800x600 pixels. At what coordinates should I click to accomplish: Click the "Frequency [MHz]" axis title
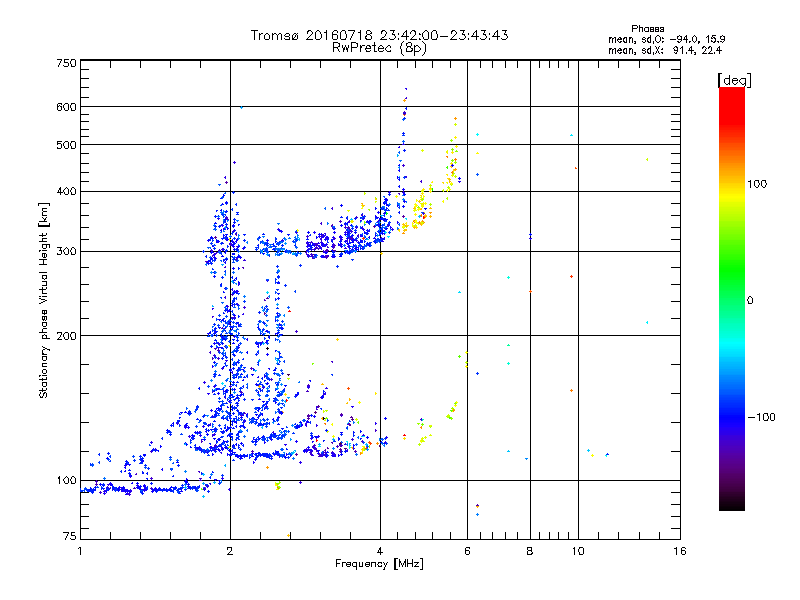click(379, 564)
